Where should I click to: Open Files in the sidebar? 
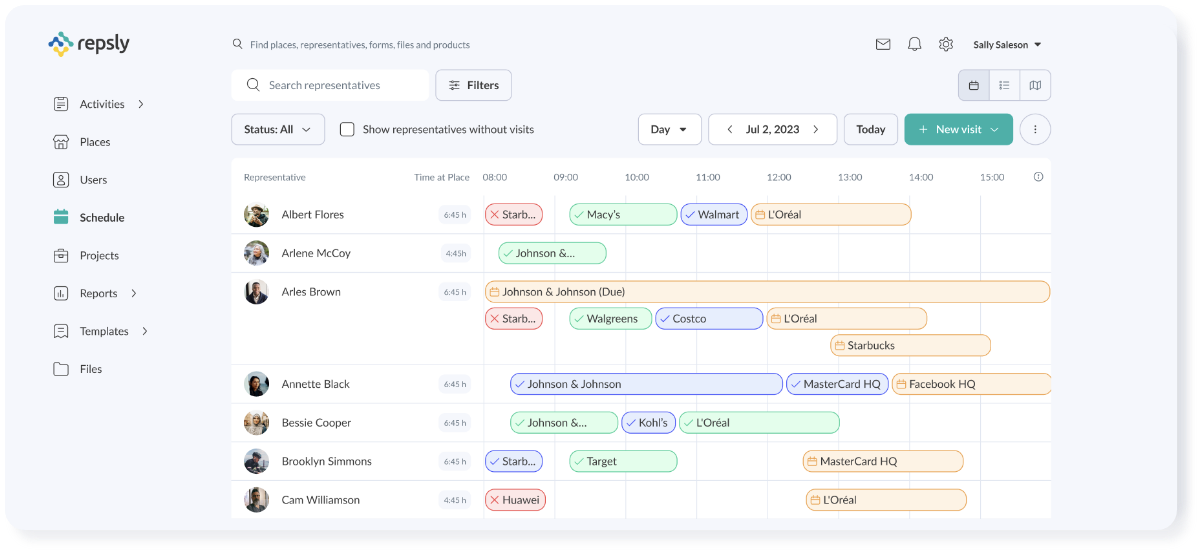[91, 369]
